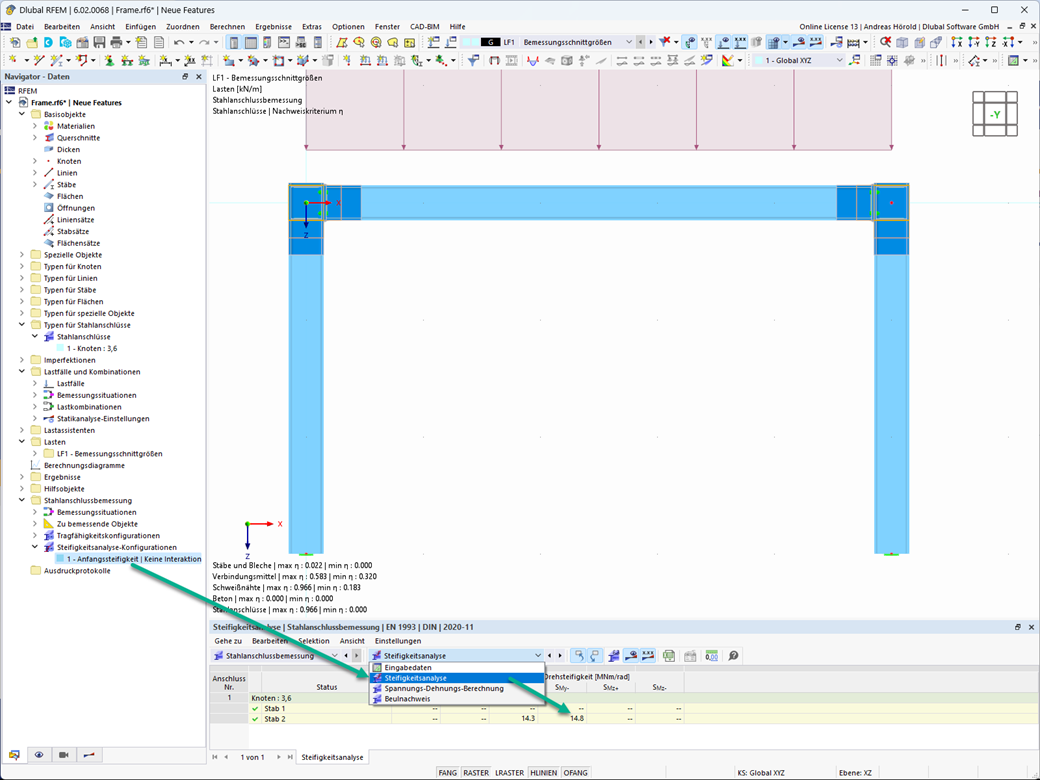Click the video camera icon in navigator bottom
1040x780 pixels.
click(x=64, y=755)
